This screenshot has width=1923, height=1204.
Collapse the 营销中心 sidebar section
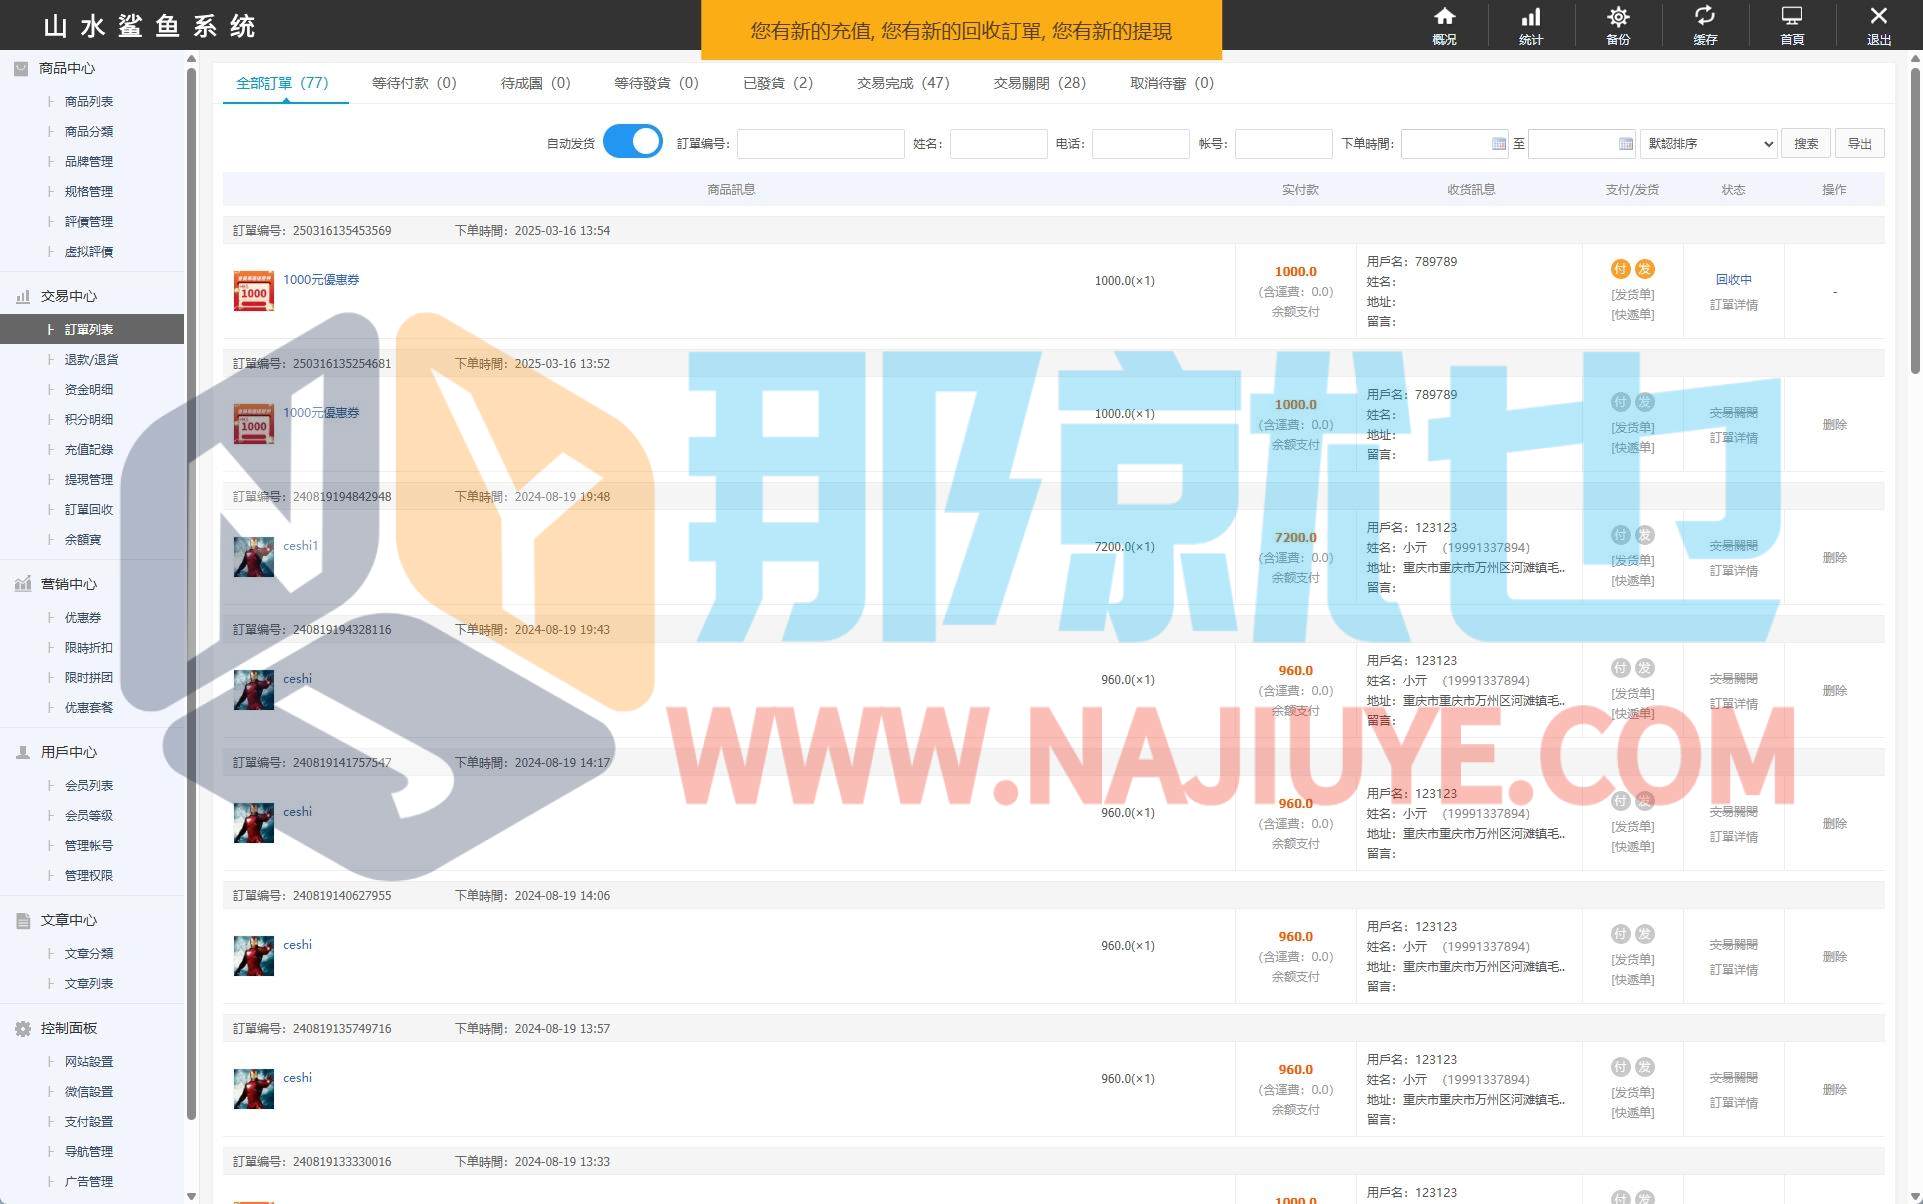68,584
